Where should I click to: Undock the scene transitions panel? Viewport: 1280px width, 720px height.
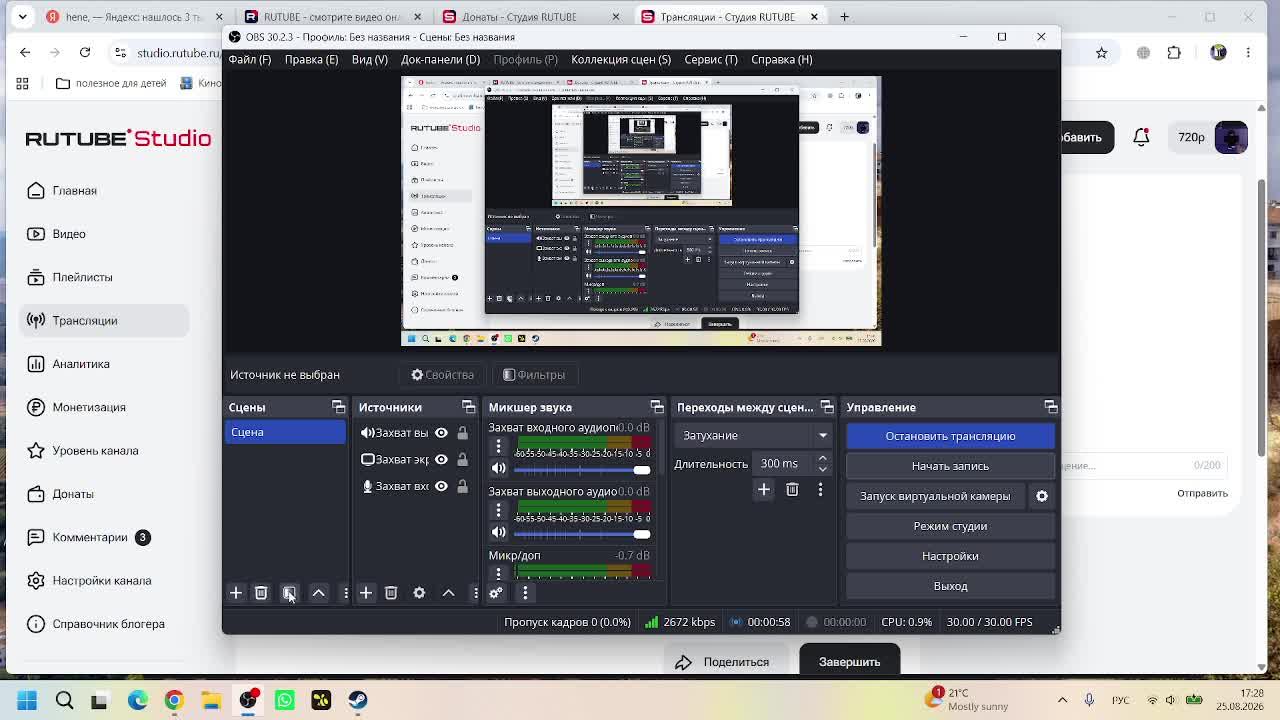[x=827, y=407]
